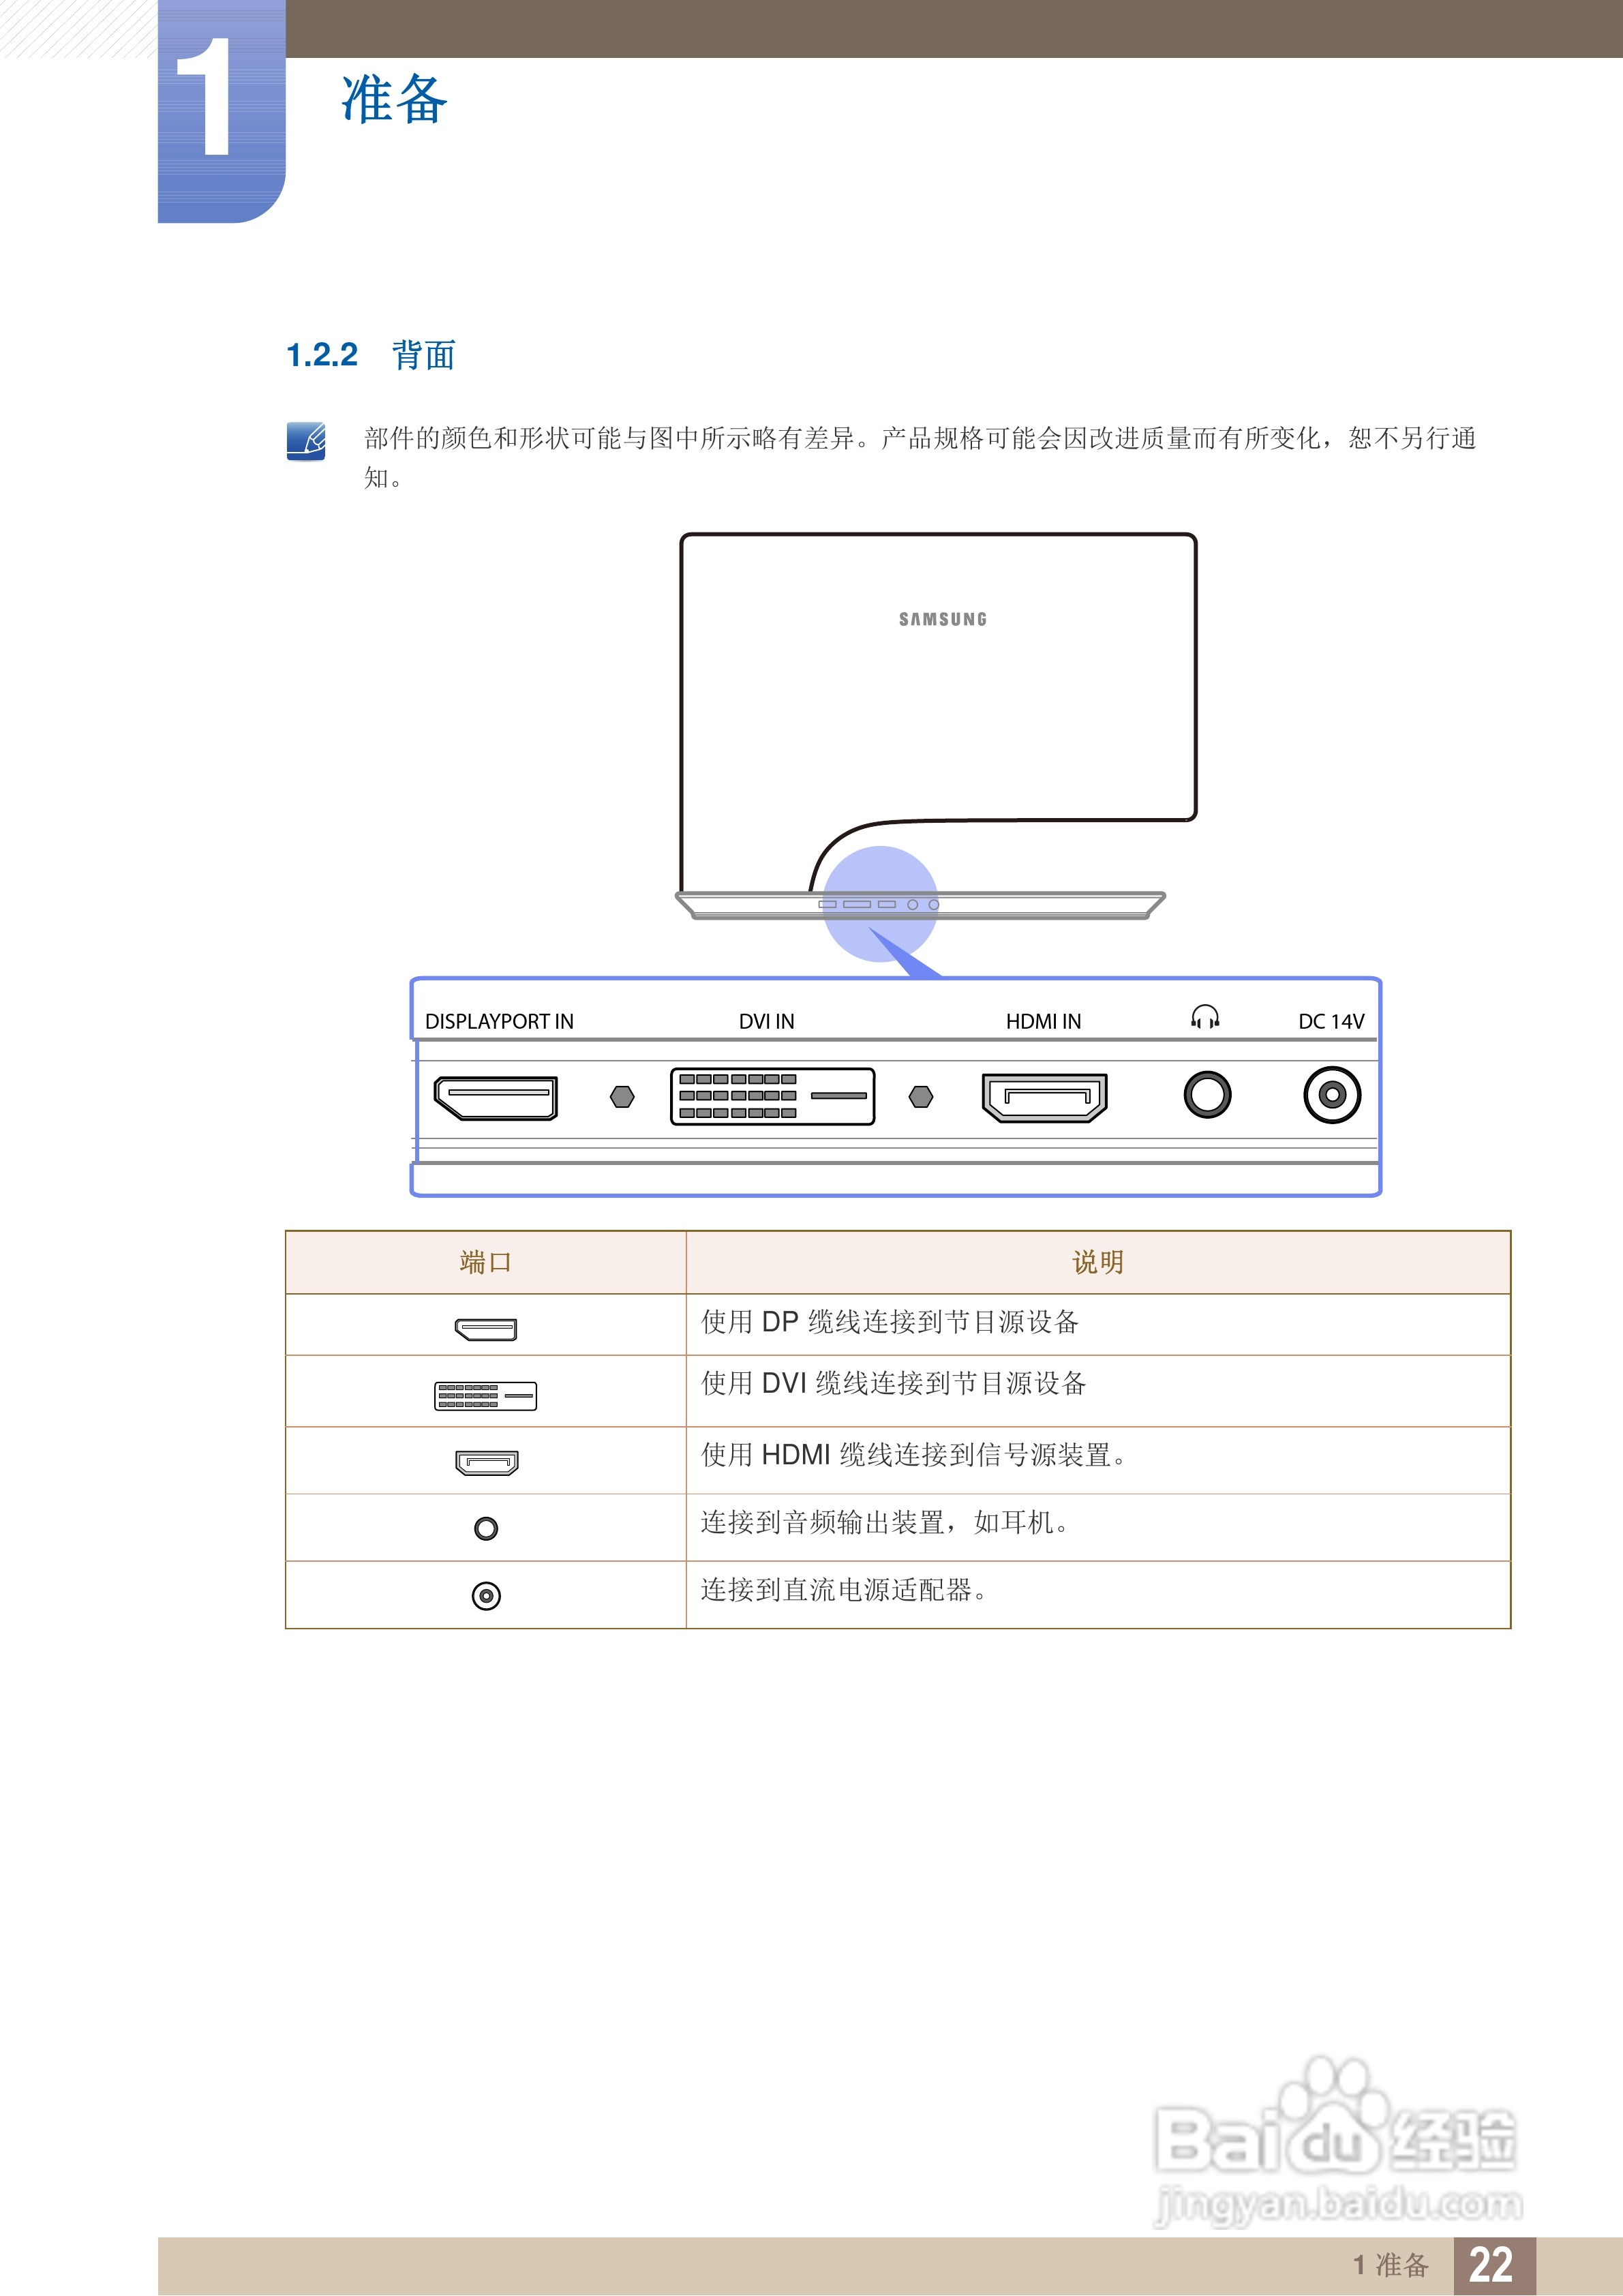Click the SAMSUNG logo on the monitor
Viewport: 1623px width, 2296px height.
point(942,619)
